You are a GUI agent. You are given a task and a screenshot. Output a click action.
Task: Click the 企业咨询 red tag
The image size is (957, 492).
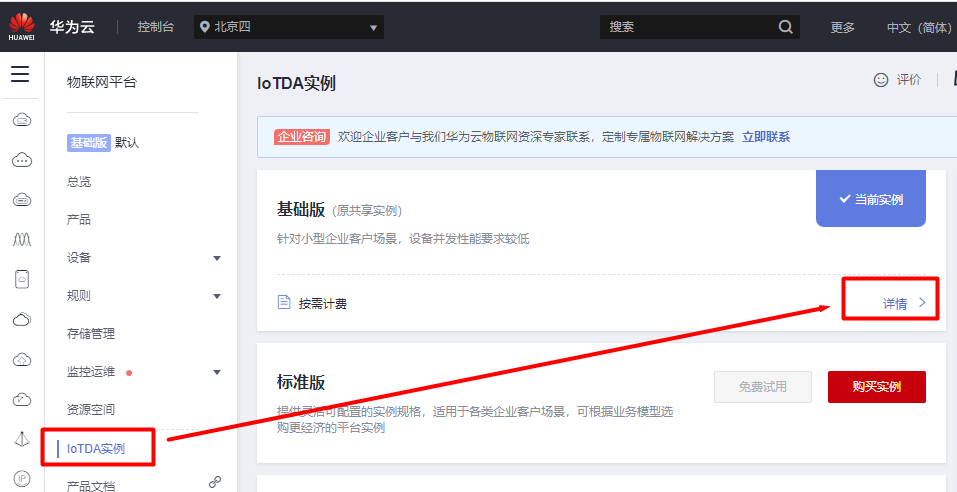point(302,137)
